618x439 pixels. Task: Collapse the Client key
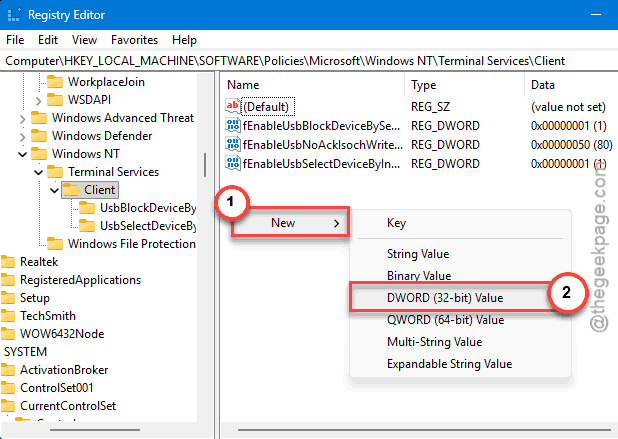[x=54, y=190]
